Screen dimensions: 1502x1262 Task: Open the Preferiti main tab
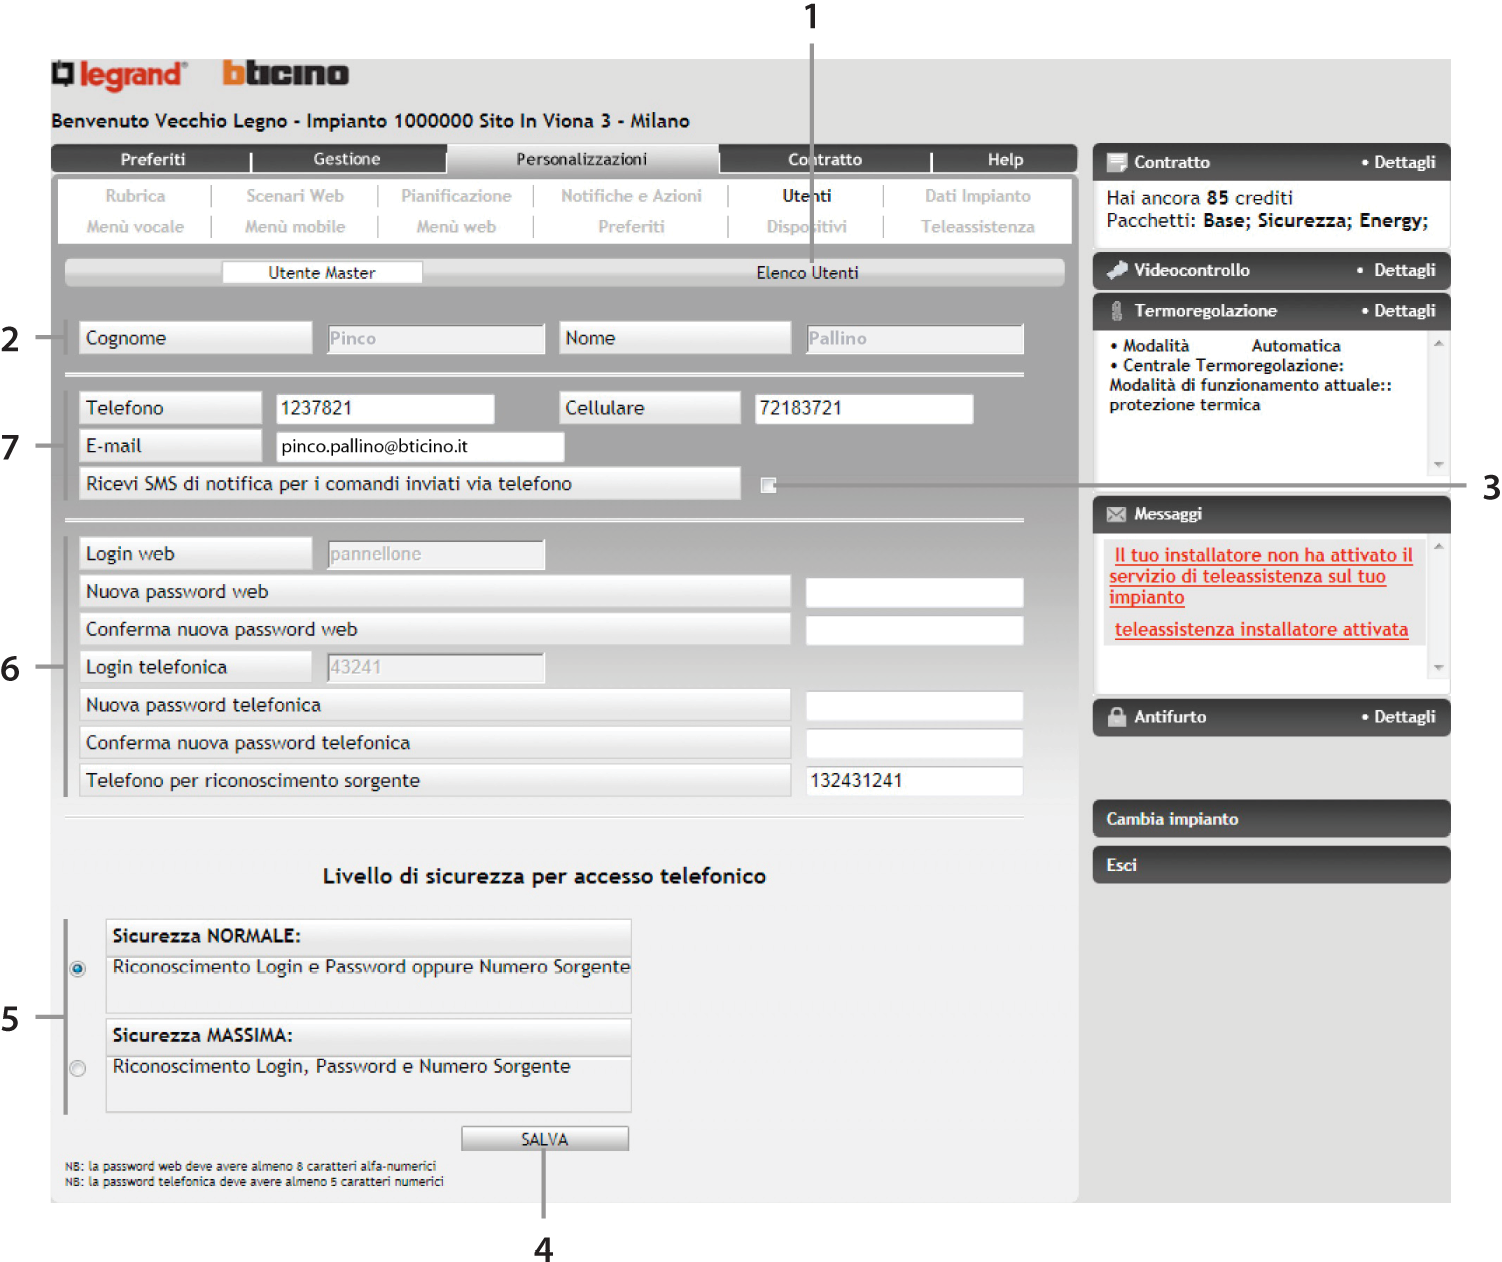coord(152,159)
